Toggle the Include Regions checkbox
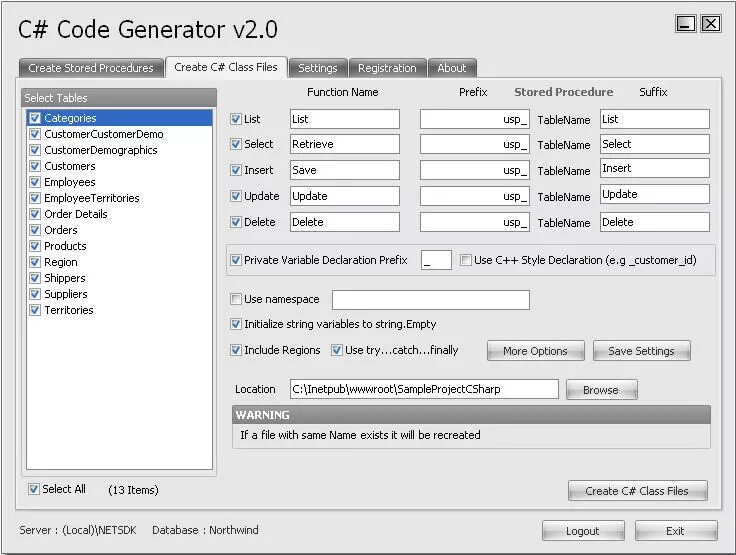Image resolution: width=736 pixels, height=555 pixels. tap(236, 350)
